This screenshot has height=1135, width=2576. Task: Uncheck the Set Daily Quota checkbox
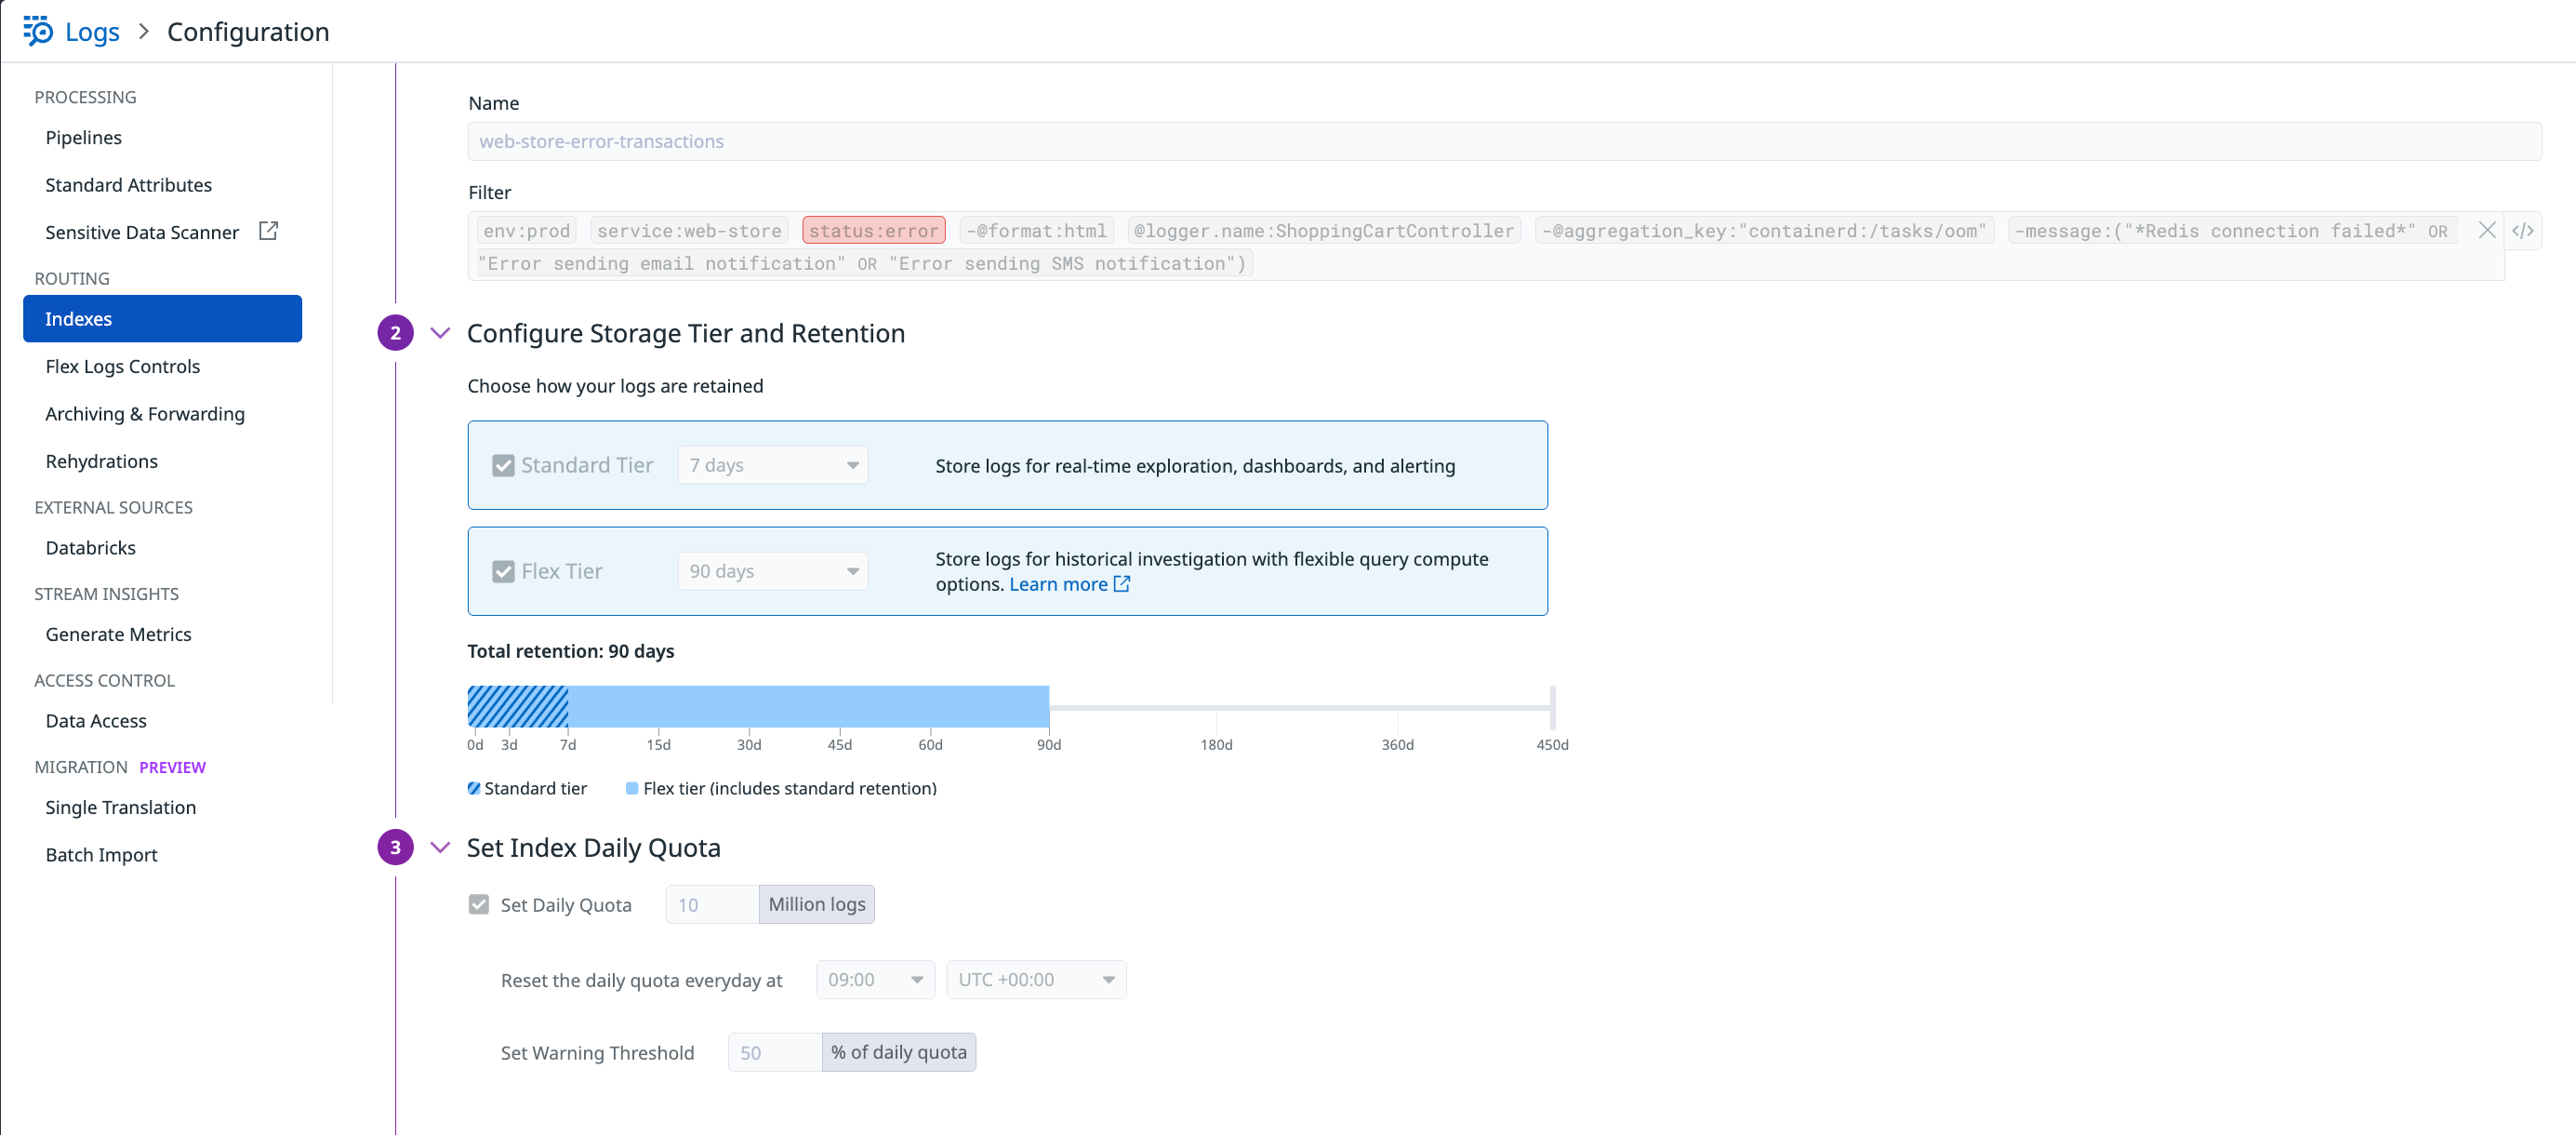tap(479, 905)
